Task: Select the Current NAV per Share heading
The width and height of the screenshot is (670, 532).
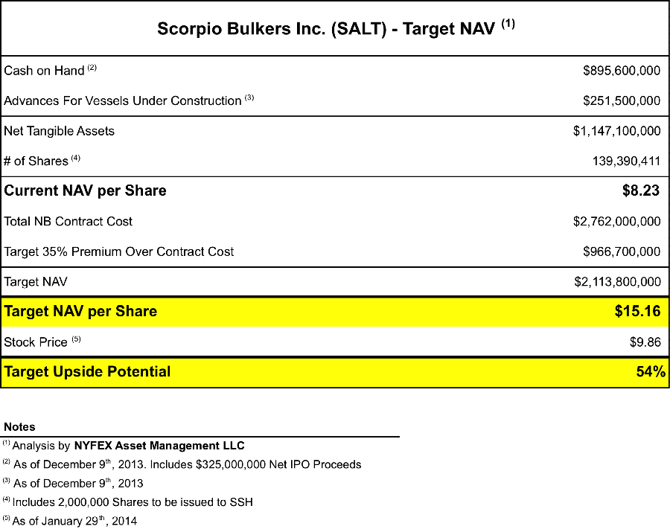Action: coord(85,191)
